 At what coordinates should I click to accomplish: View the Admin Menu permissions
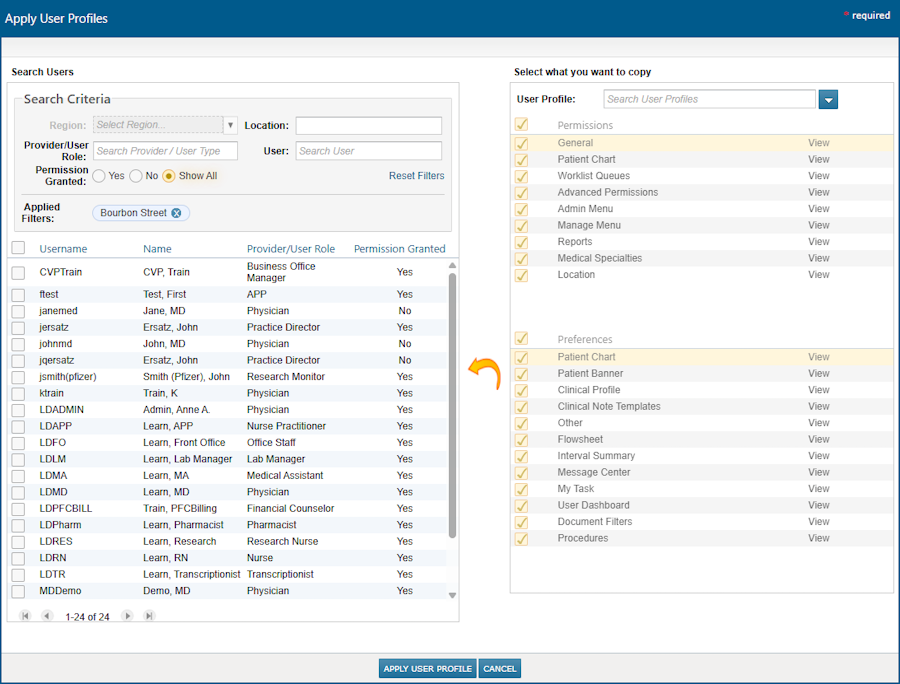click(818, 209)
